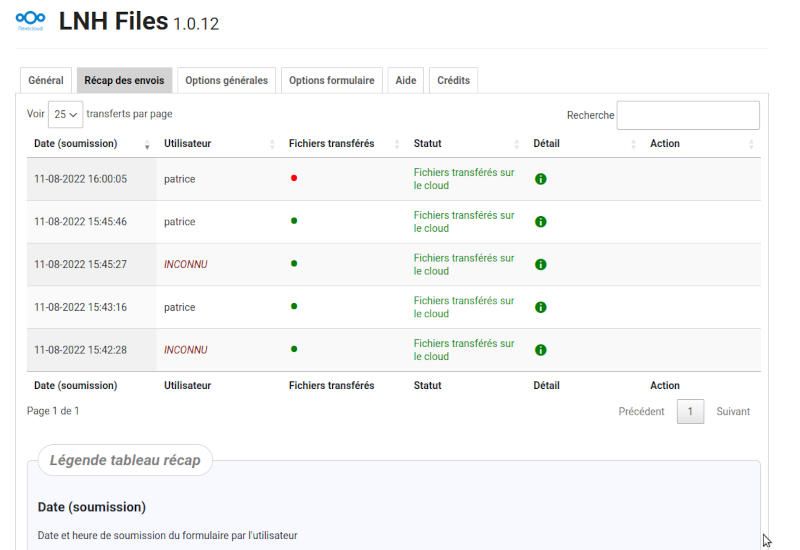This screenshot has width=800, height=550.
Task: Click version number 1.0.12
Action: 196,24
